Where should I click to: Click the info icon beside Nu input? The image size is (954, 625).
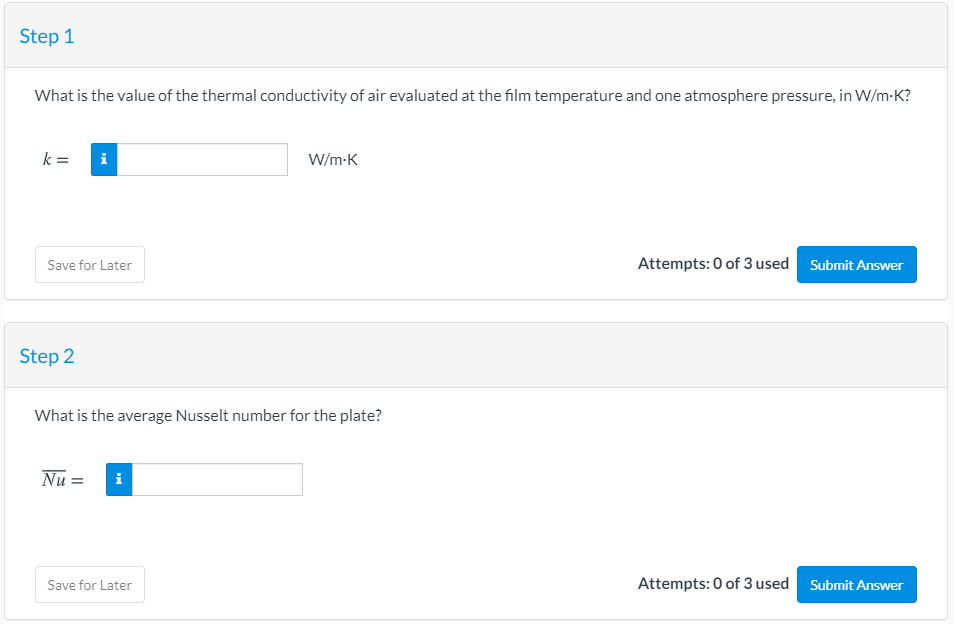[x=119, y=480]
